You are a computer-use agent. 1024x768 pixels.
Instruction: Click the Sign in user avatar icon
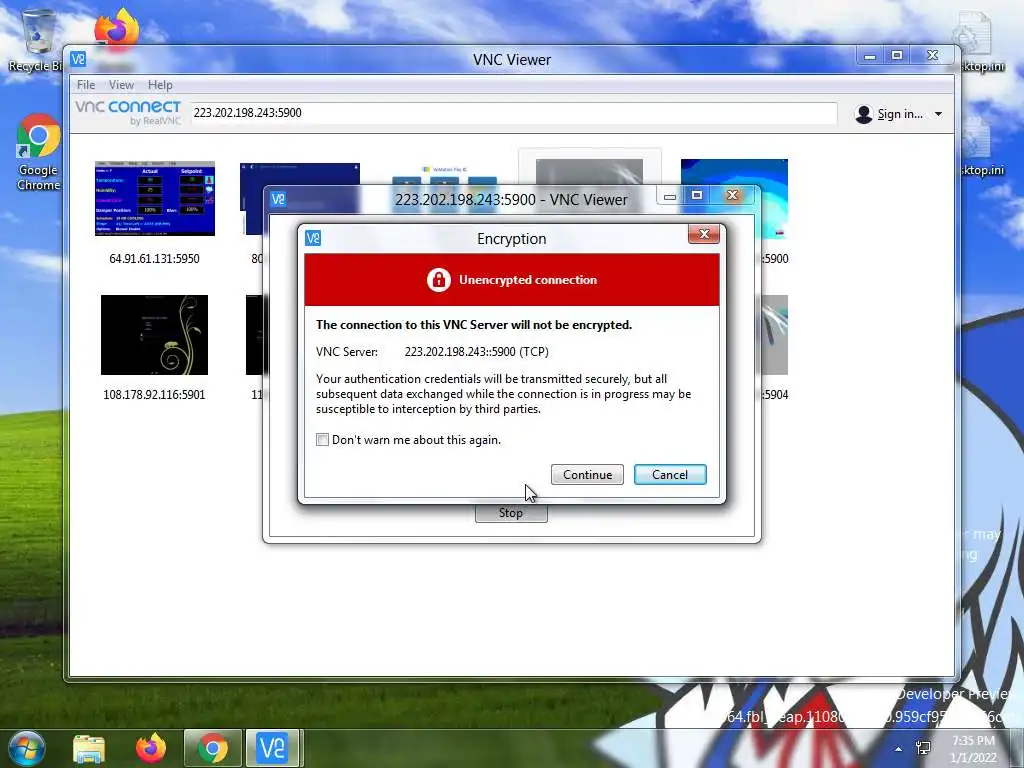pyautogui.click(x=863, y=114)
